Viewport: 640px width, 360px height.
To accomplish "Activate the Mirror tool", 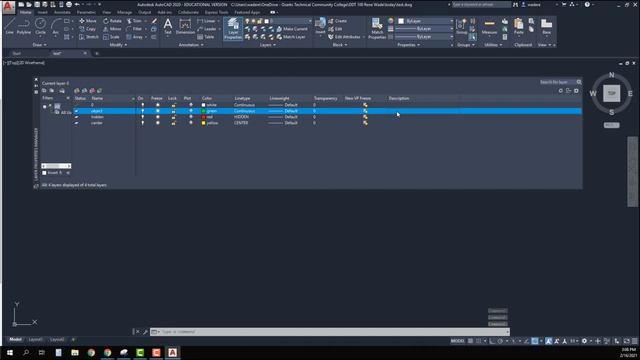I will (x=112, y=29).
